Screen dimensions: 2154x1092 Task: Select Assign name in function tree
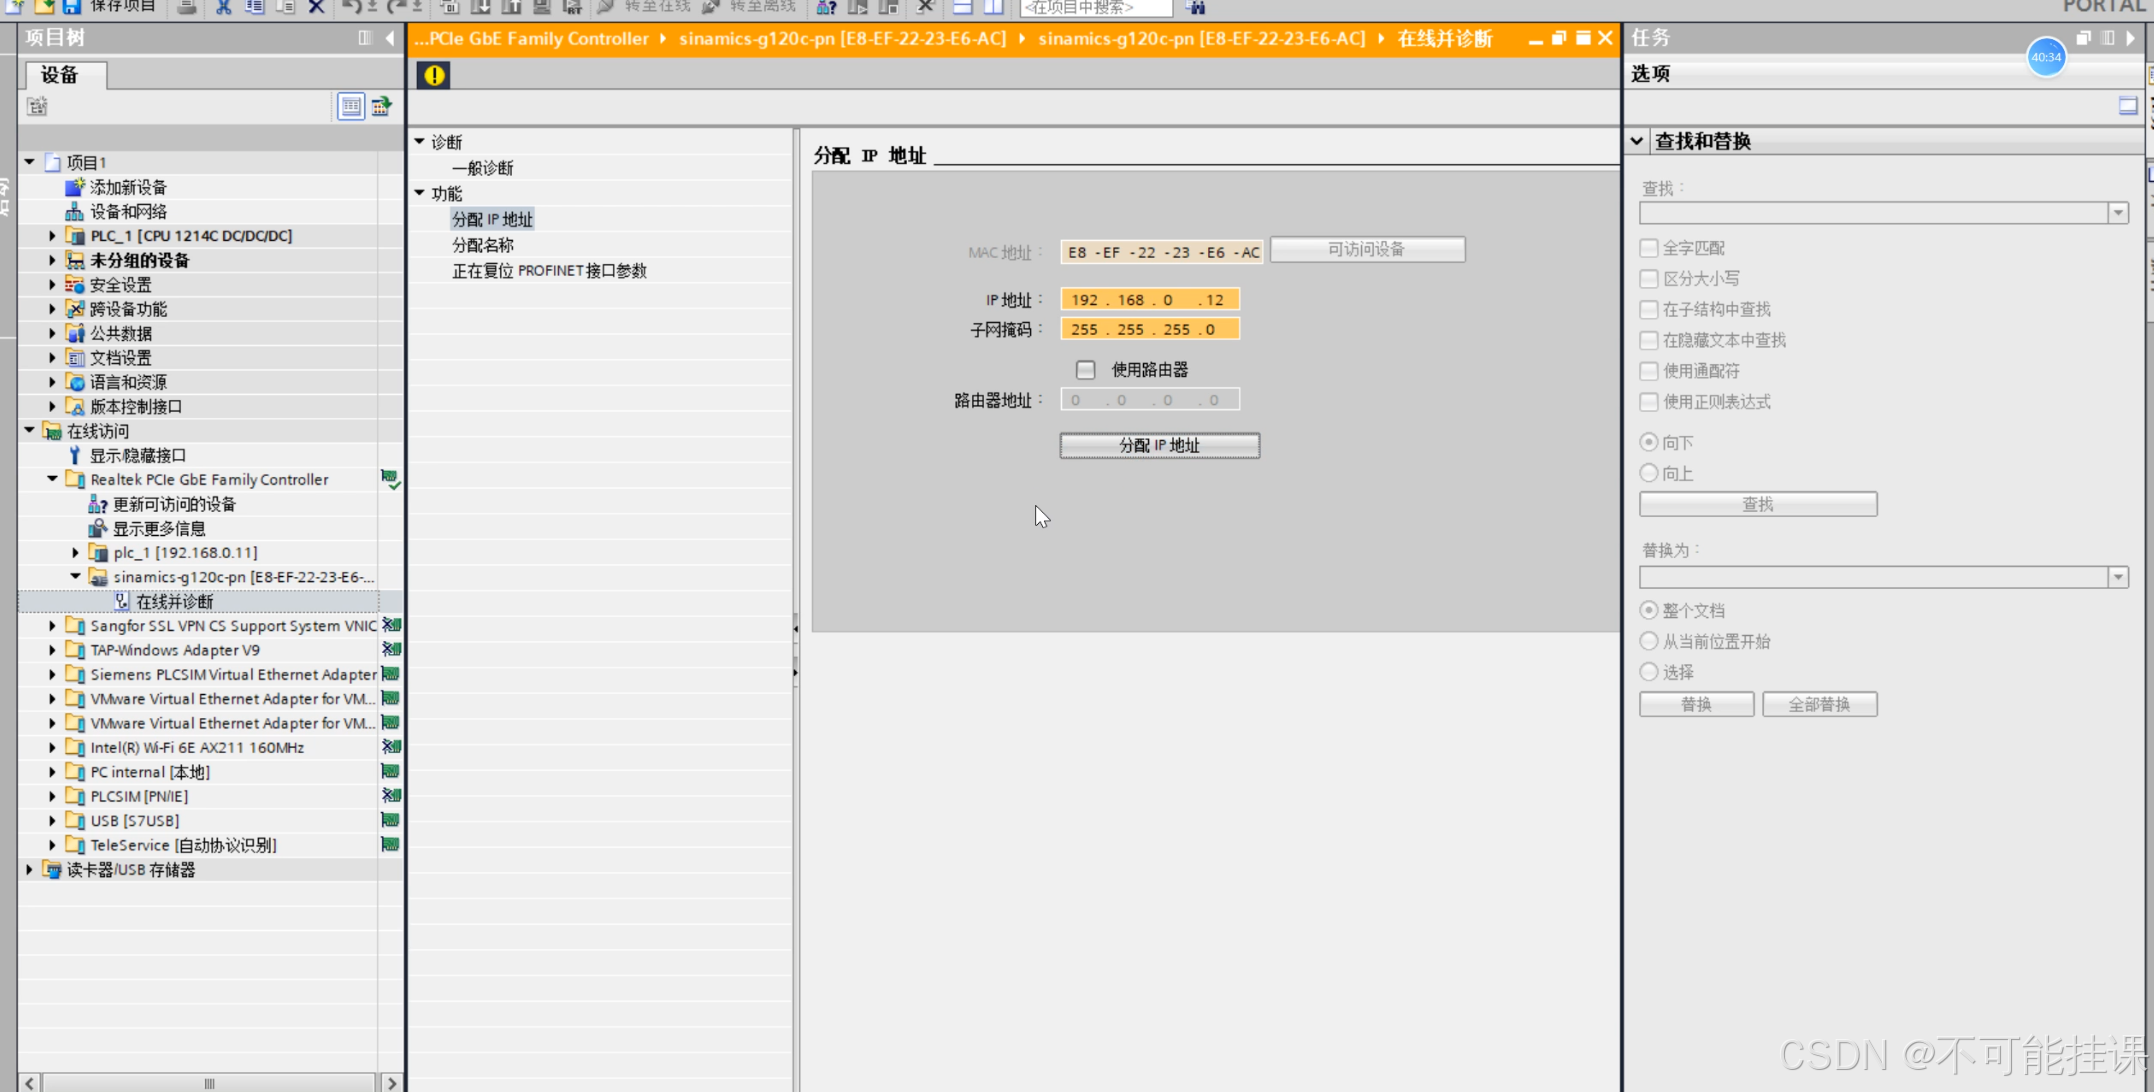(x=483, y=245)
